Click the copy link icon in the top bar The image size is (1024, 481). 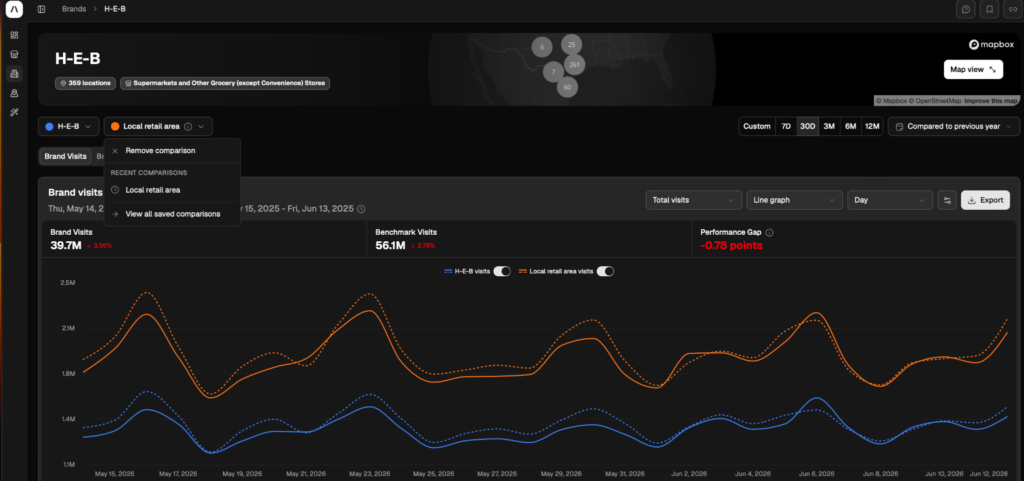1014,9
